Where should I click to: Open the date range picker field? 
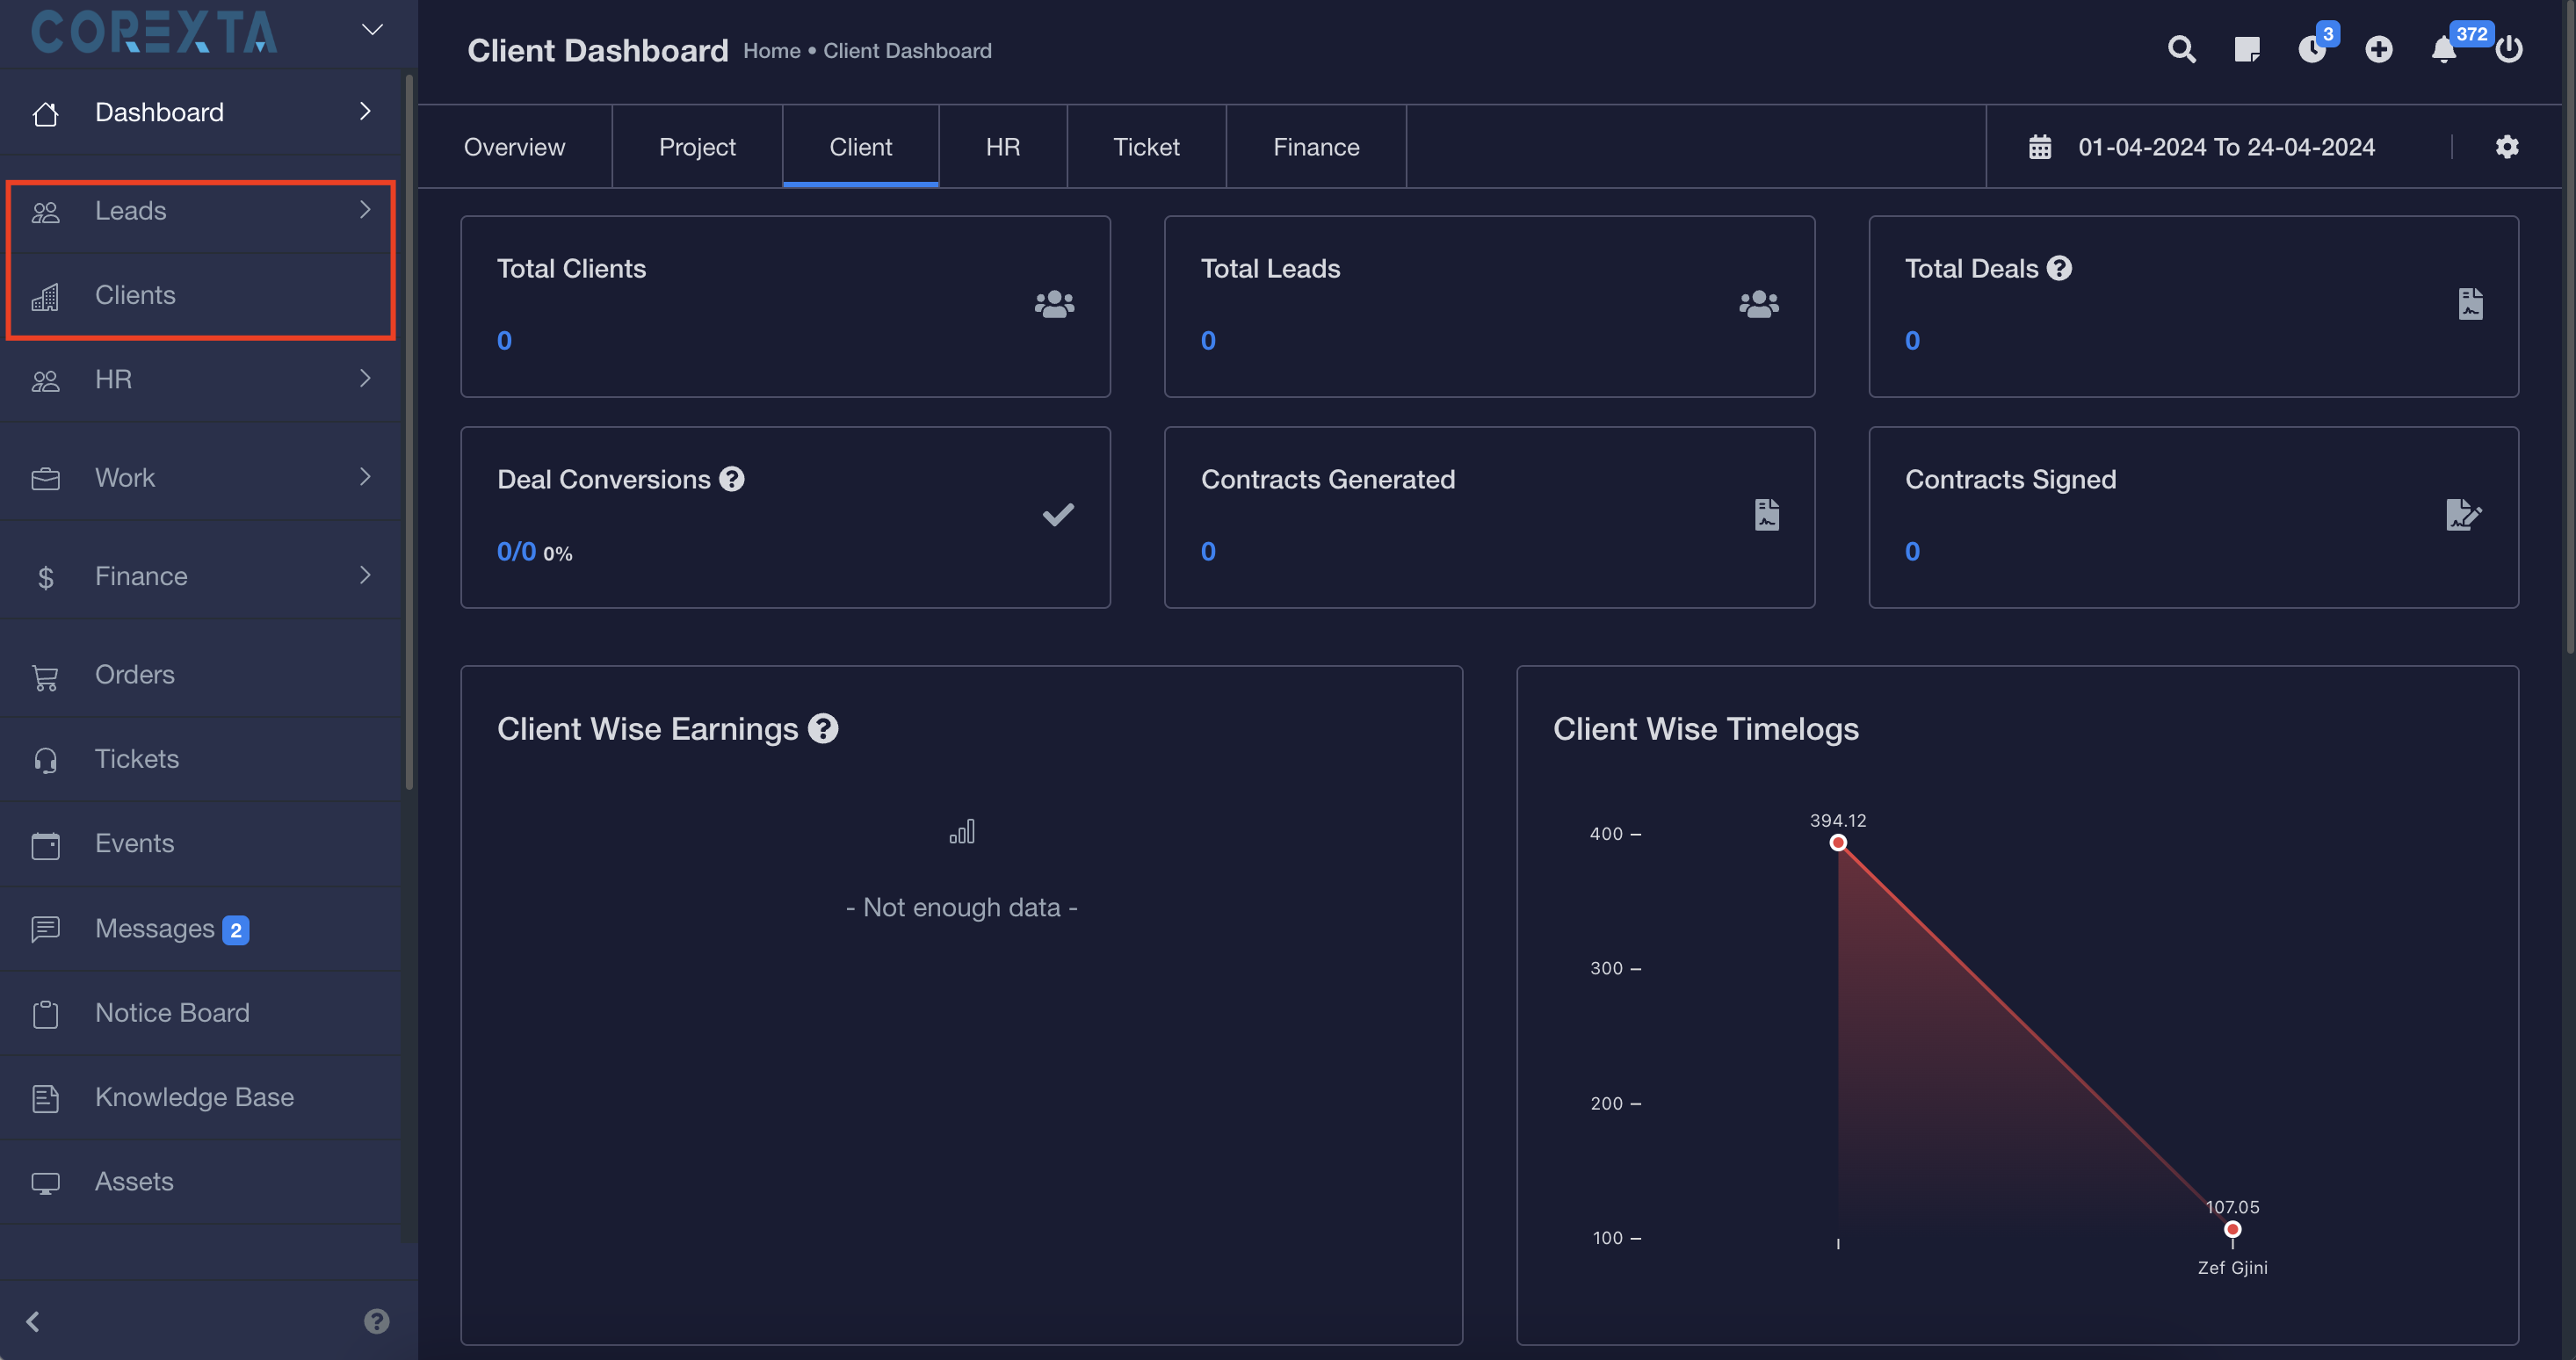[x=2225, y=147]
